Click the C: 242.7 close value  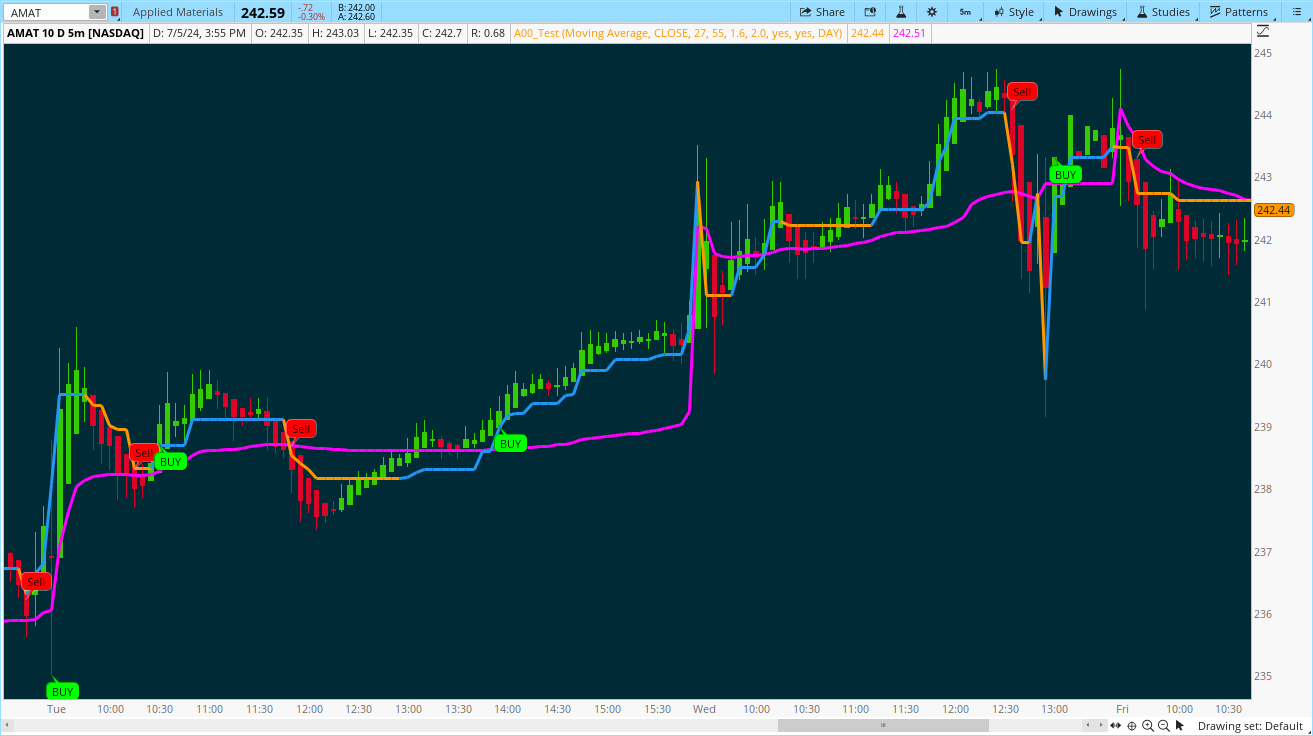tap(443, 33)
